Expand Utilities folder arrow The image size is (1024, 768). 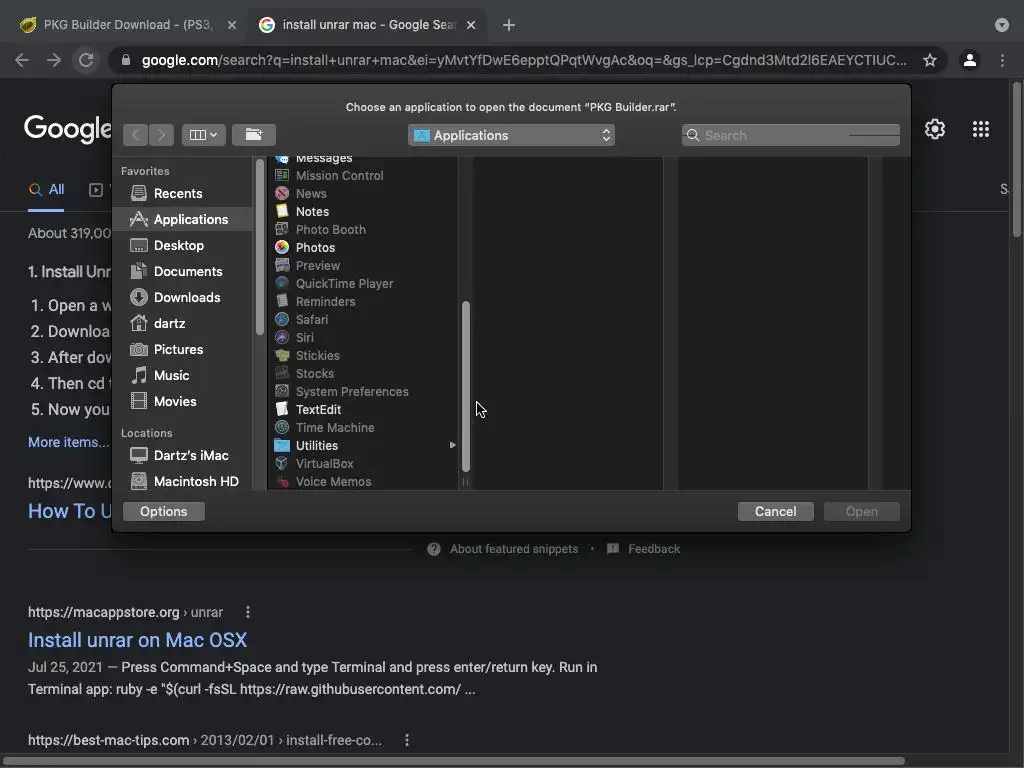(452, 445)
